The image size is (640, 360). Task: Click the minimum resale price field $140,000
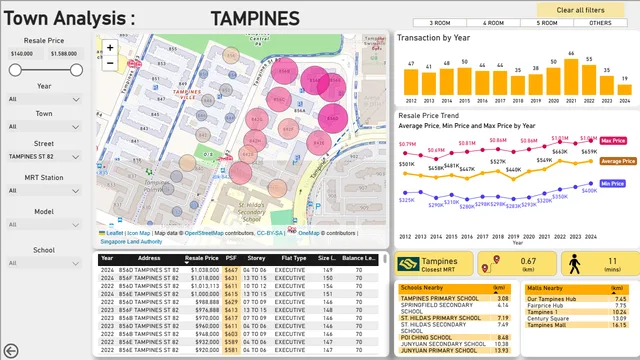(x=26, y=53)
